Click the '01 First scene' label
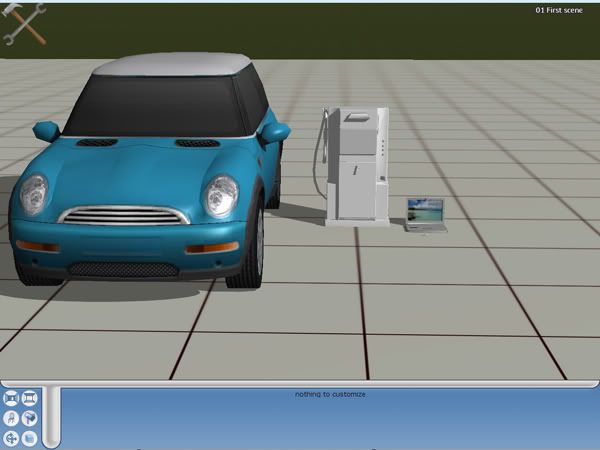 coord(559,10)
